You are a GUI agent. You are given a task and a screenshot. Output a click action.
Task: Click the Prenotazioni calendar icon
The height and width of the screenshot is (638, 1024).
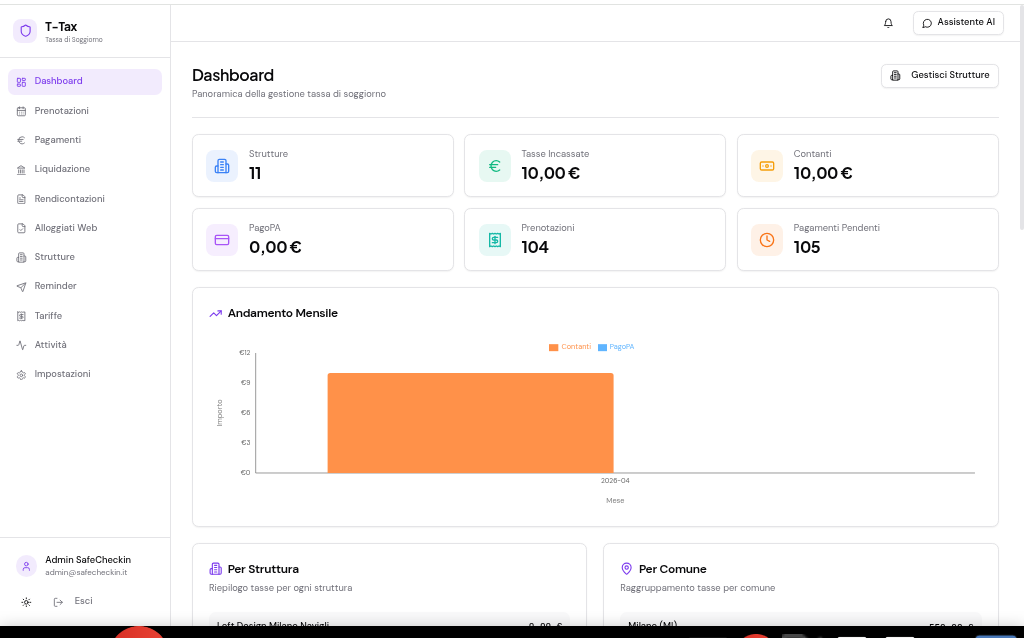point(22,112)
